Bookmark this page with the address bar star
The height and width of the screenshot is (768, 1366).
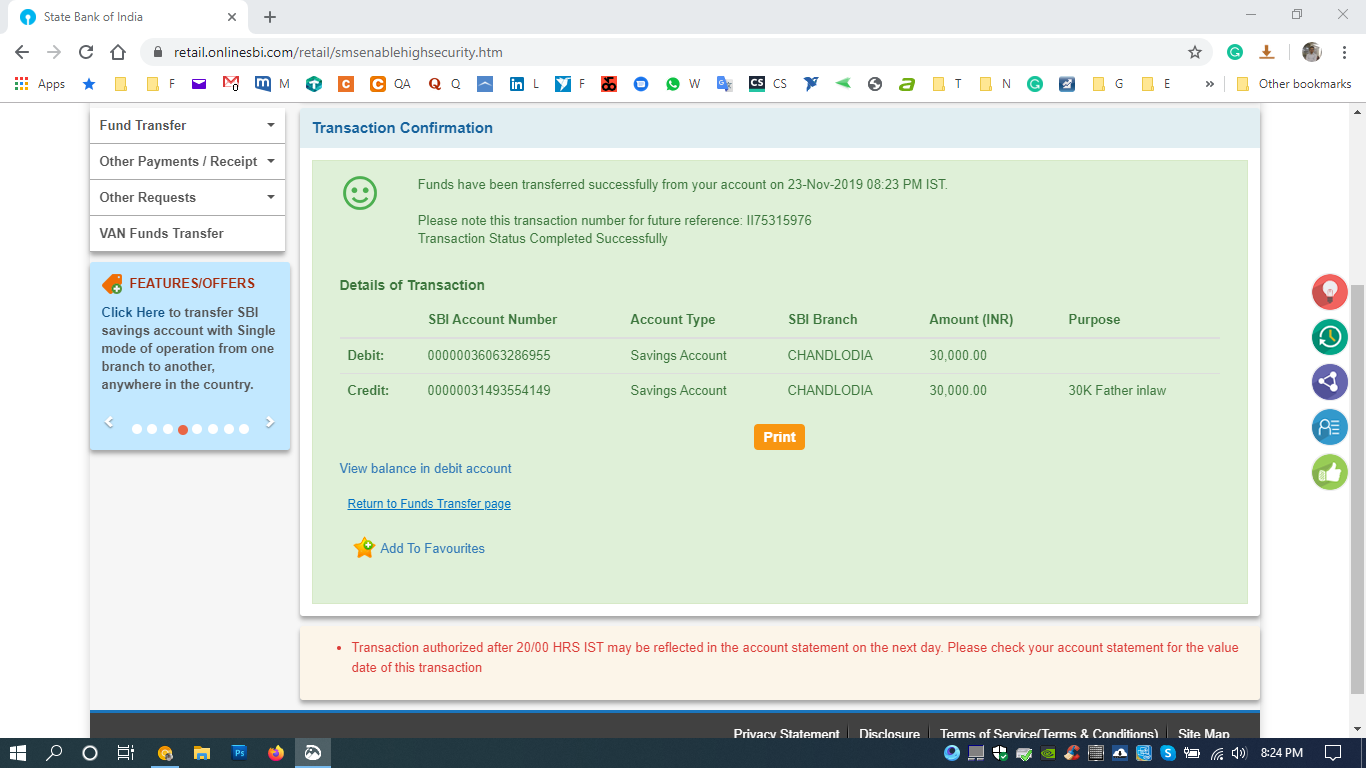click(x=1194, y=52)
